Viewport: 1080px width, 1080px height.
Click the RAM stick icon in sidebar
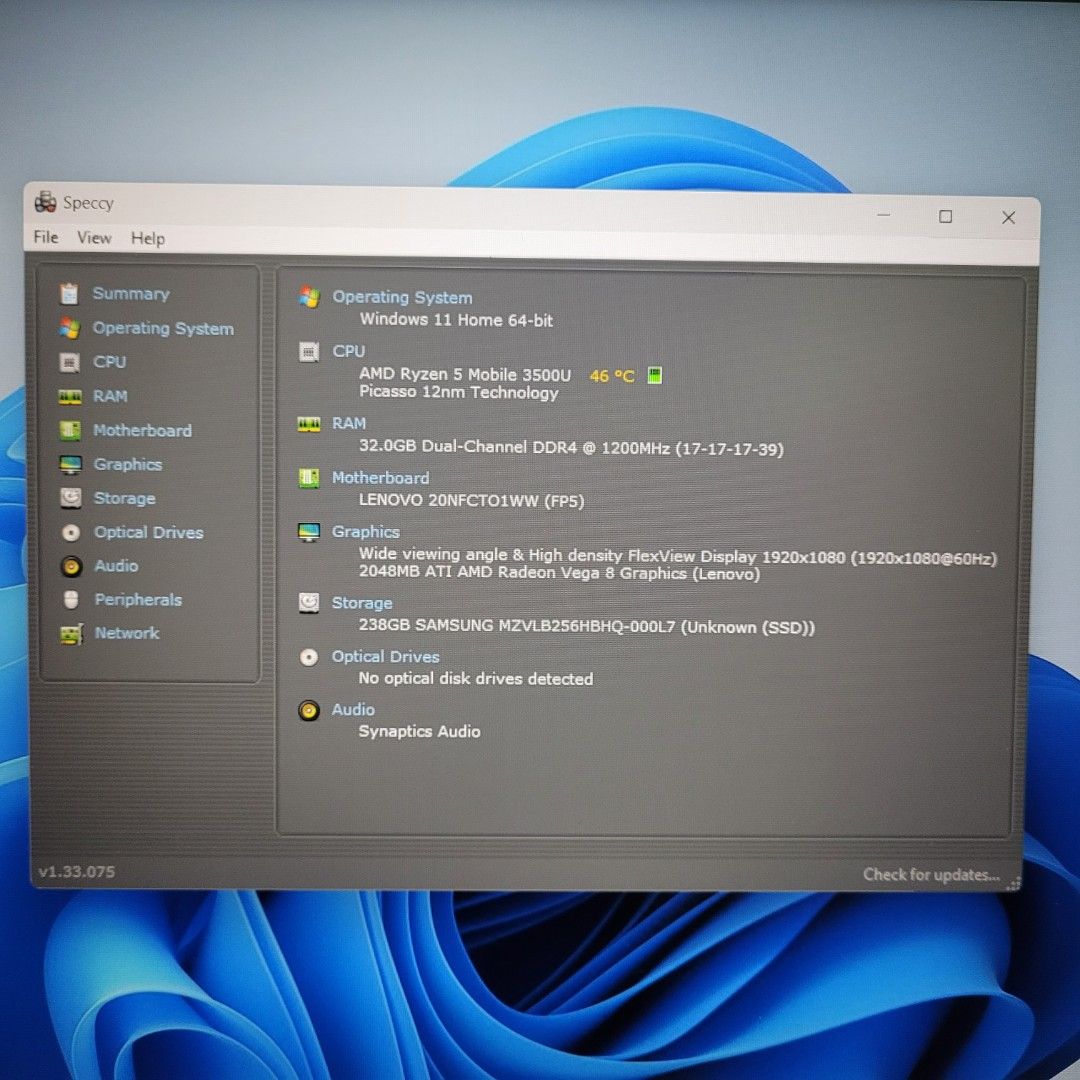pyautogui.click(x=70, y=397)
